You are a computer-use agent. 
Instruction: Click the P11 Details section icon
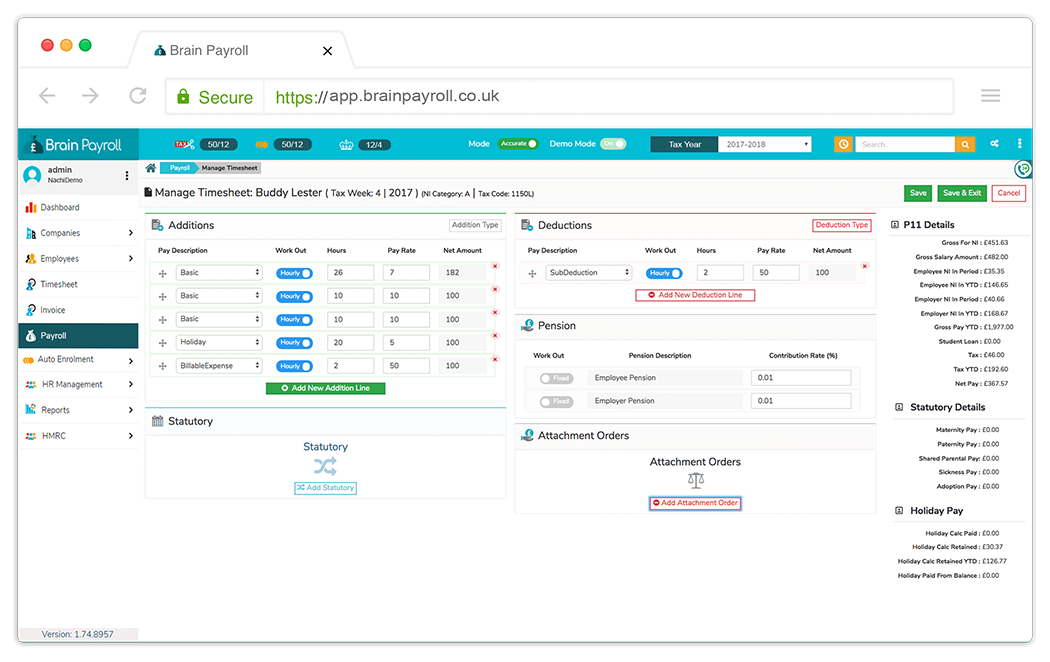tap(895, 225)
